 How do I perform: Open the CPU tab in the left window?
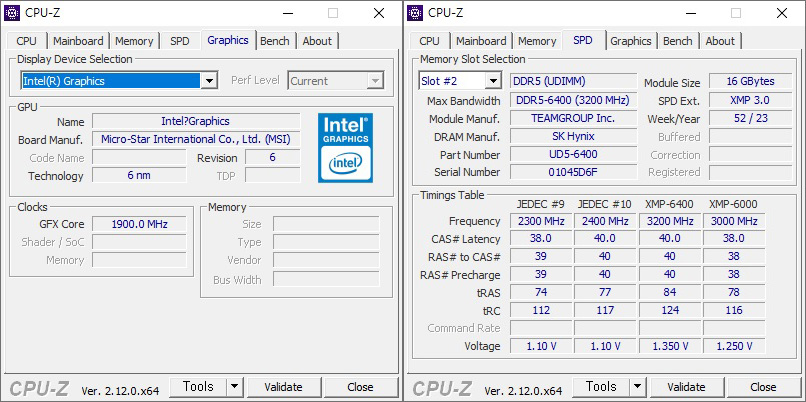pos(26,41)
